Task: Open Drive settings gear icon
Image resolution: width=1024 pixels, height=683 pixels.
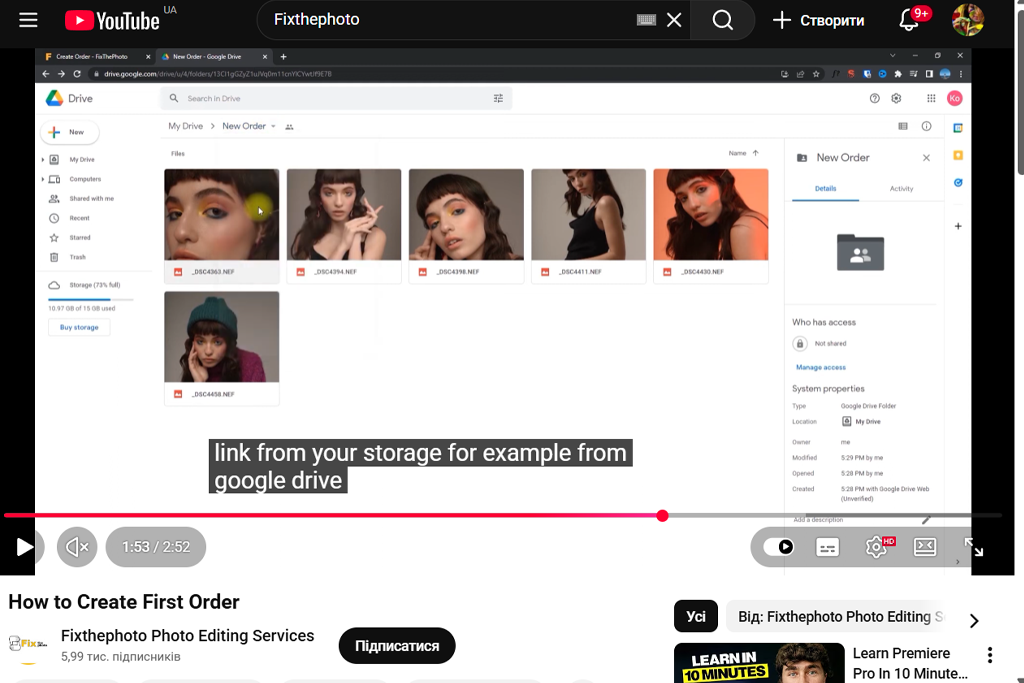Action: click(x=896, y=99)
